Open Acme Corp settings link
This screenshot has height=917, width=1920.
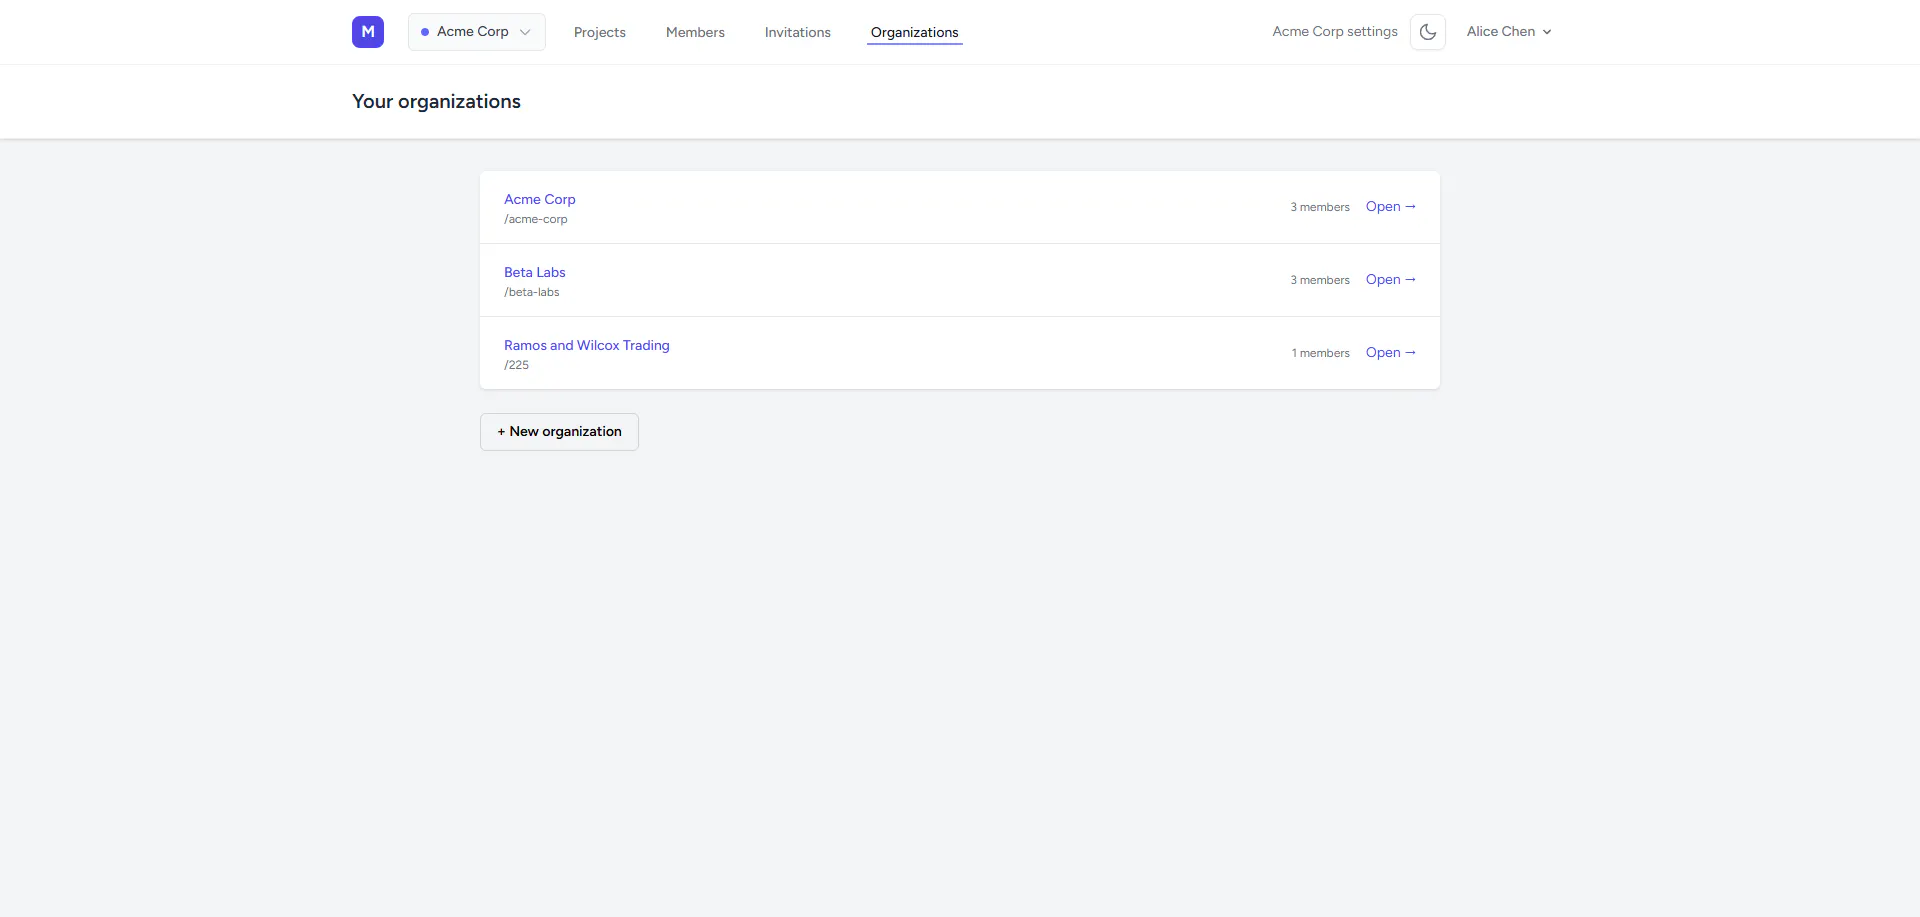tap(1335, 32)
